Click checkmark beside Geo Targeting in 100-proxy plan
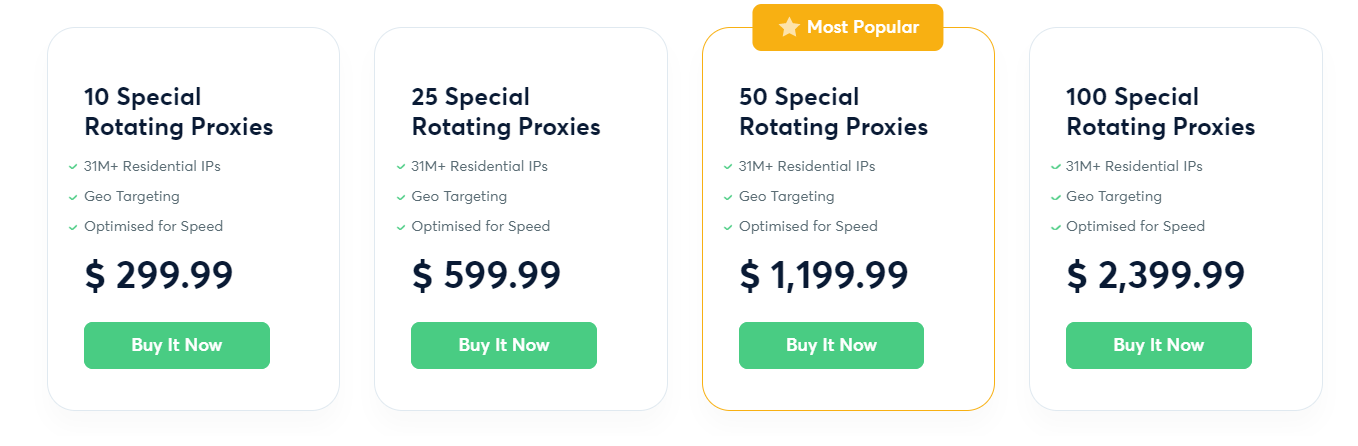1358x446 pixels. click(1055, 197)
